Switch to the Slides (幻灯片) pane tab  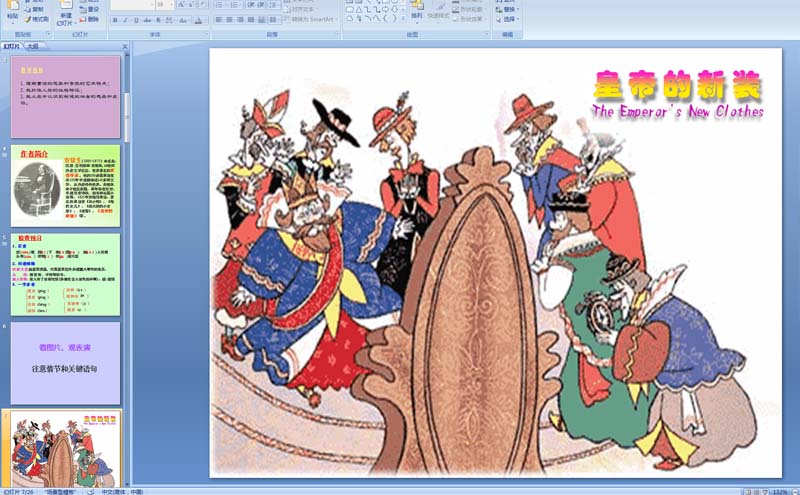click(x=12, y=46)
